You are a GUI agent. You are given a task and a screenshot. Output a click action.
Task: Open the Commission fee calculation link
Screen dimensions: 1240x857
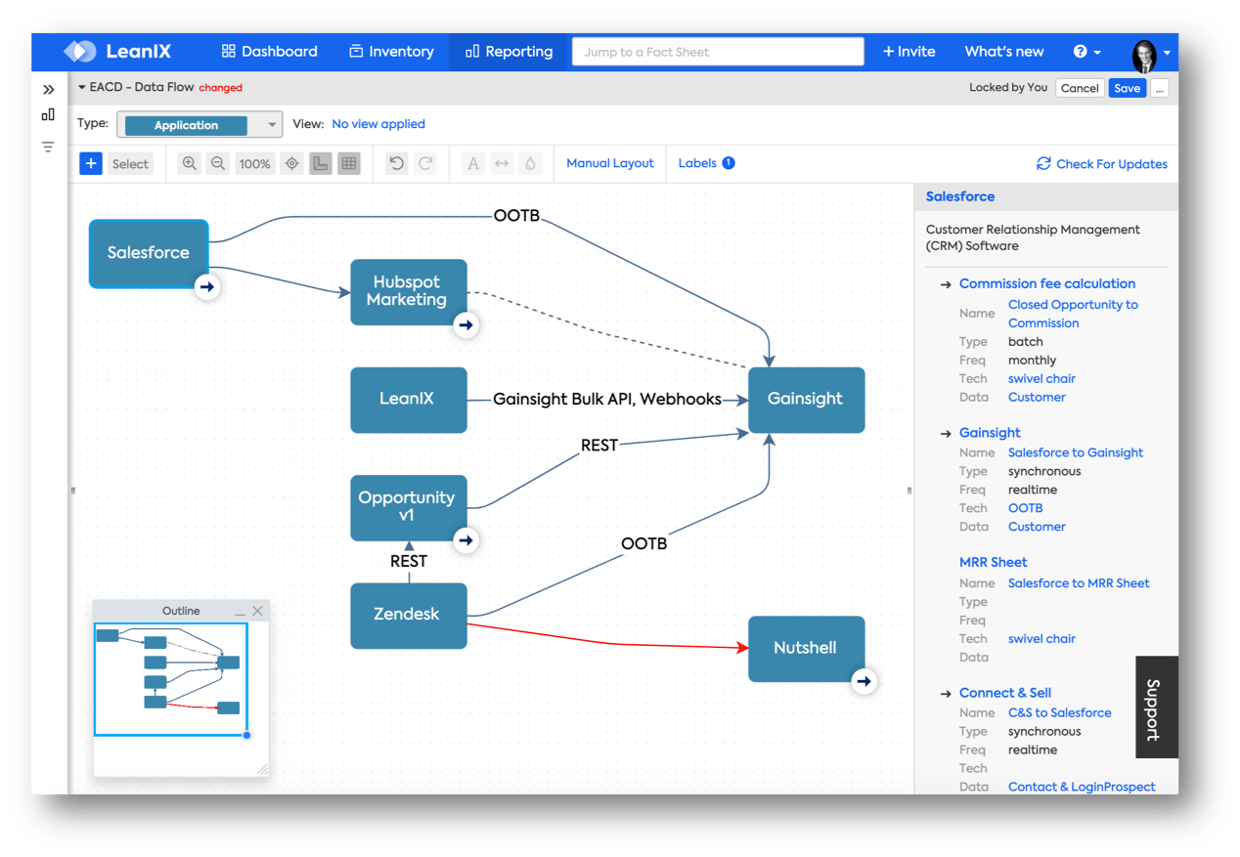tap(1047, 283)
